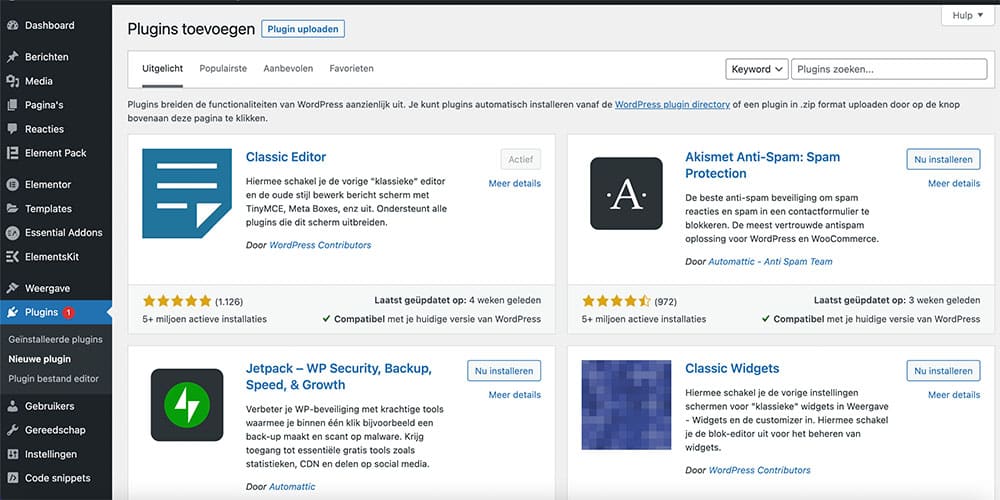Click the Templates folder icon
Screen dimensions: 1000x500
coord(13,209)
